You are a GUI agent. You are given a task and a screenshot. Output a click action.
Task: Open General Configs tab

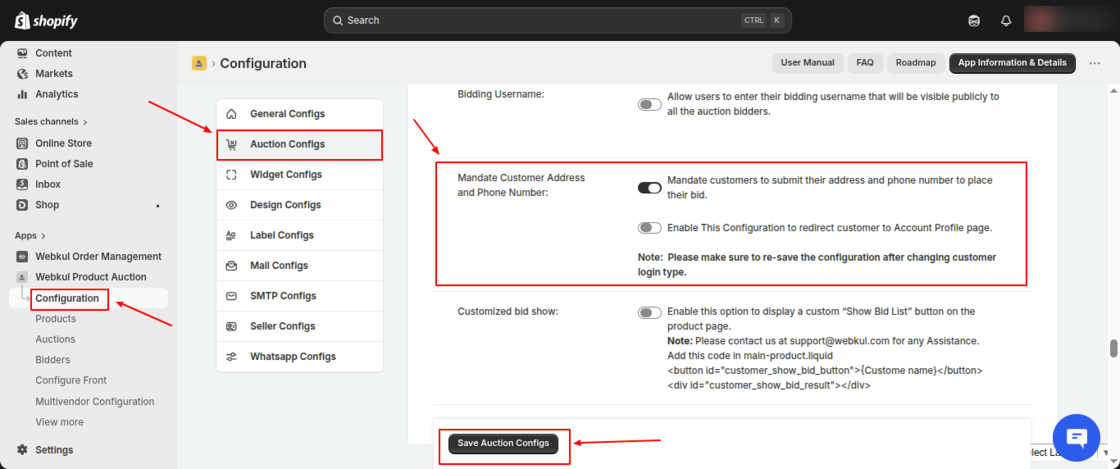pos(299,114)
